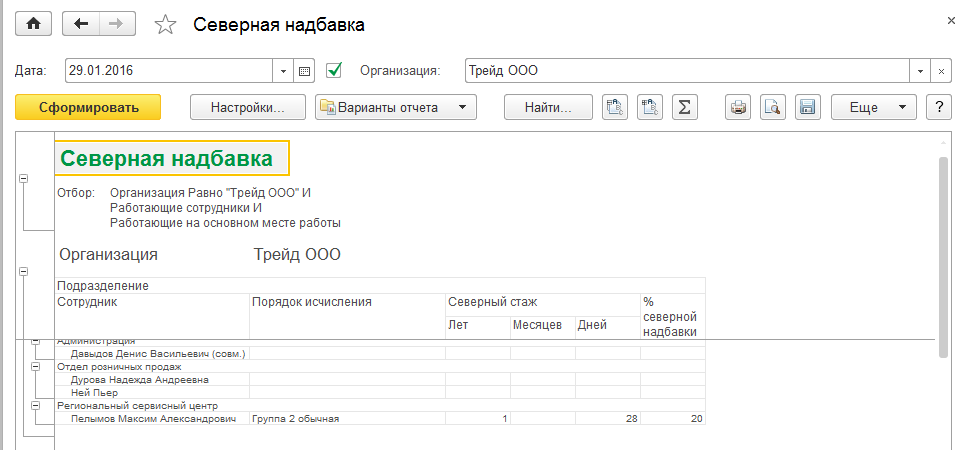
Task: Click the Сотрудник column header
Action: pyautogui.click(x=152, y=316)
